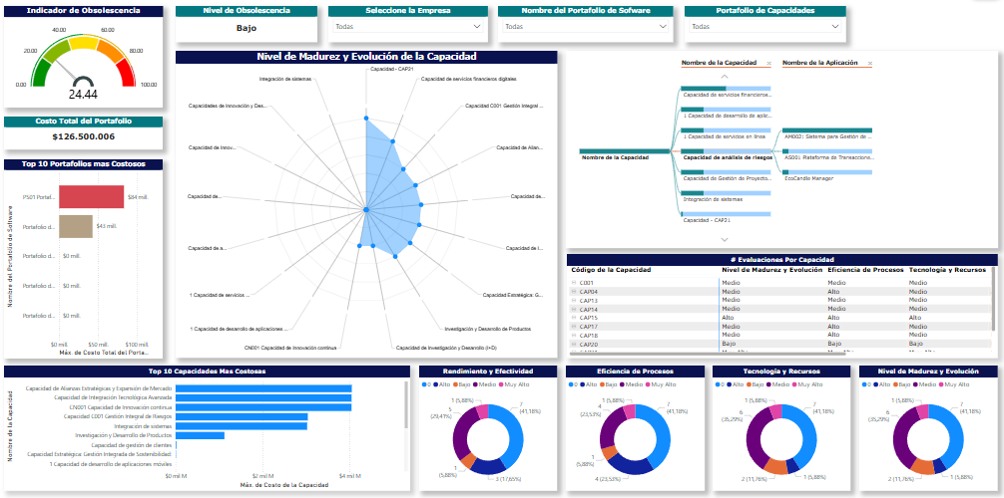This screenshot has height=498, width=1004.
Task: Select Capacidad de análisis de riesgos node
Action: 725,157
